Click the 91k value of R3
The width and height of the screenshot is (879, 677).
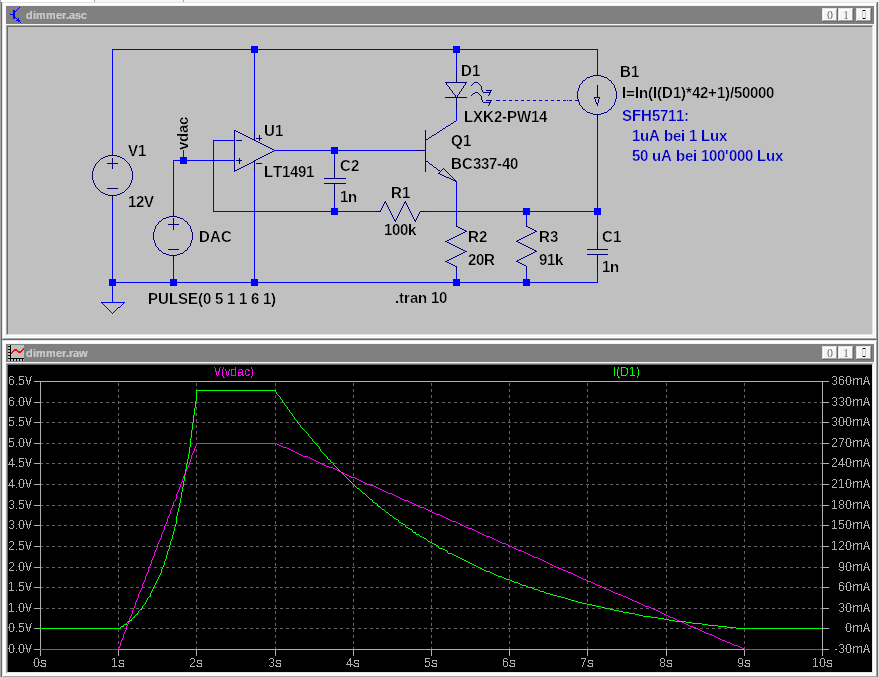[x=551, y=260]
